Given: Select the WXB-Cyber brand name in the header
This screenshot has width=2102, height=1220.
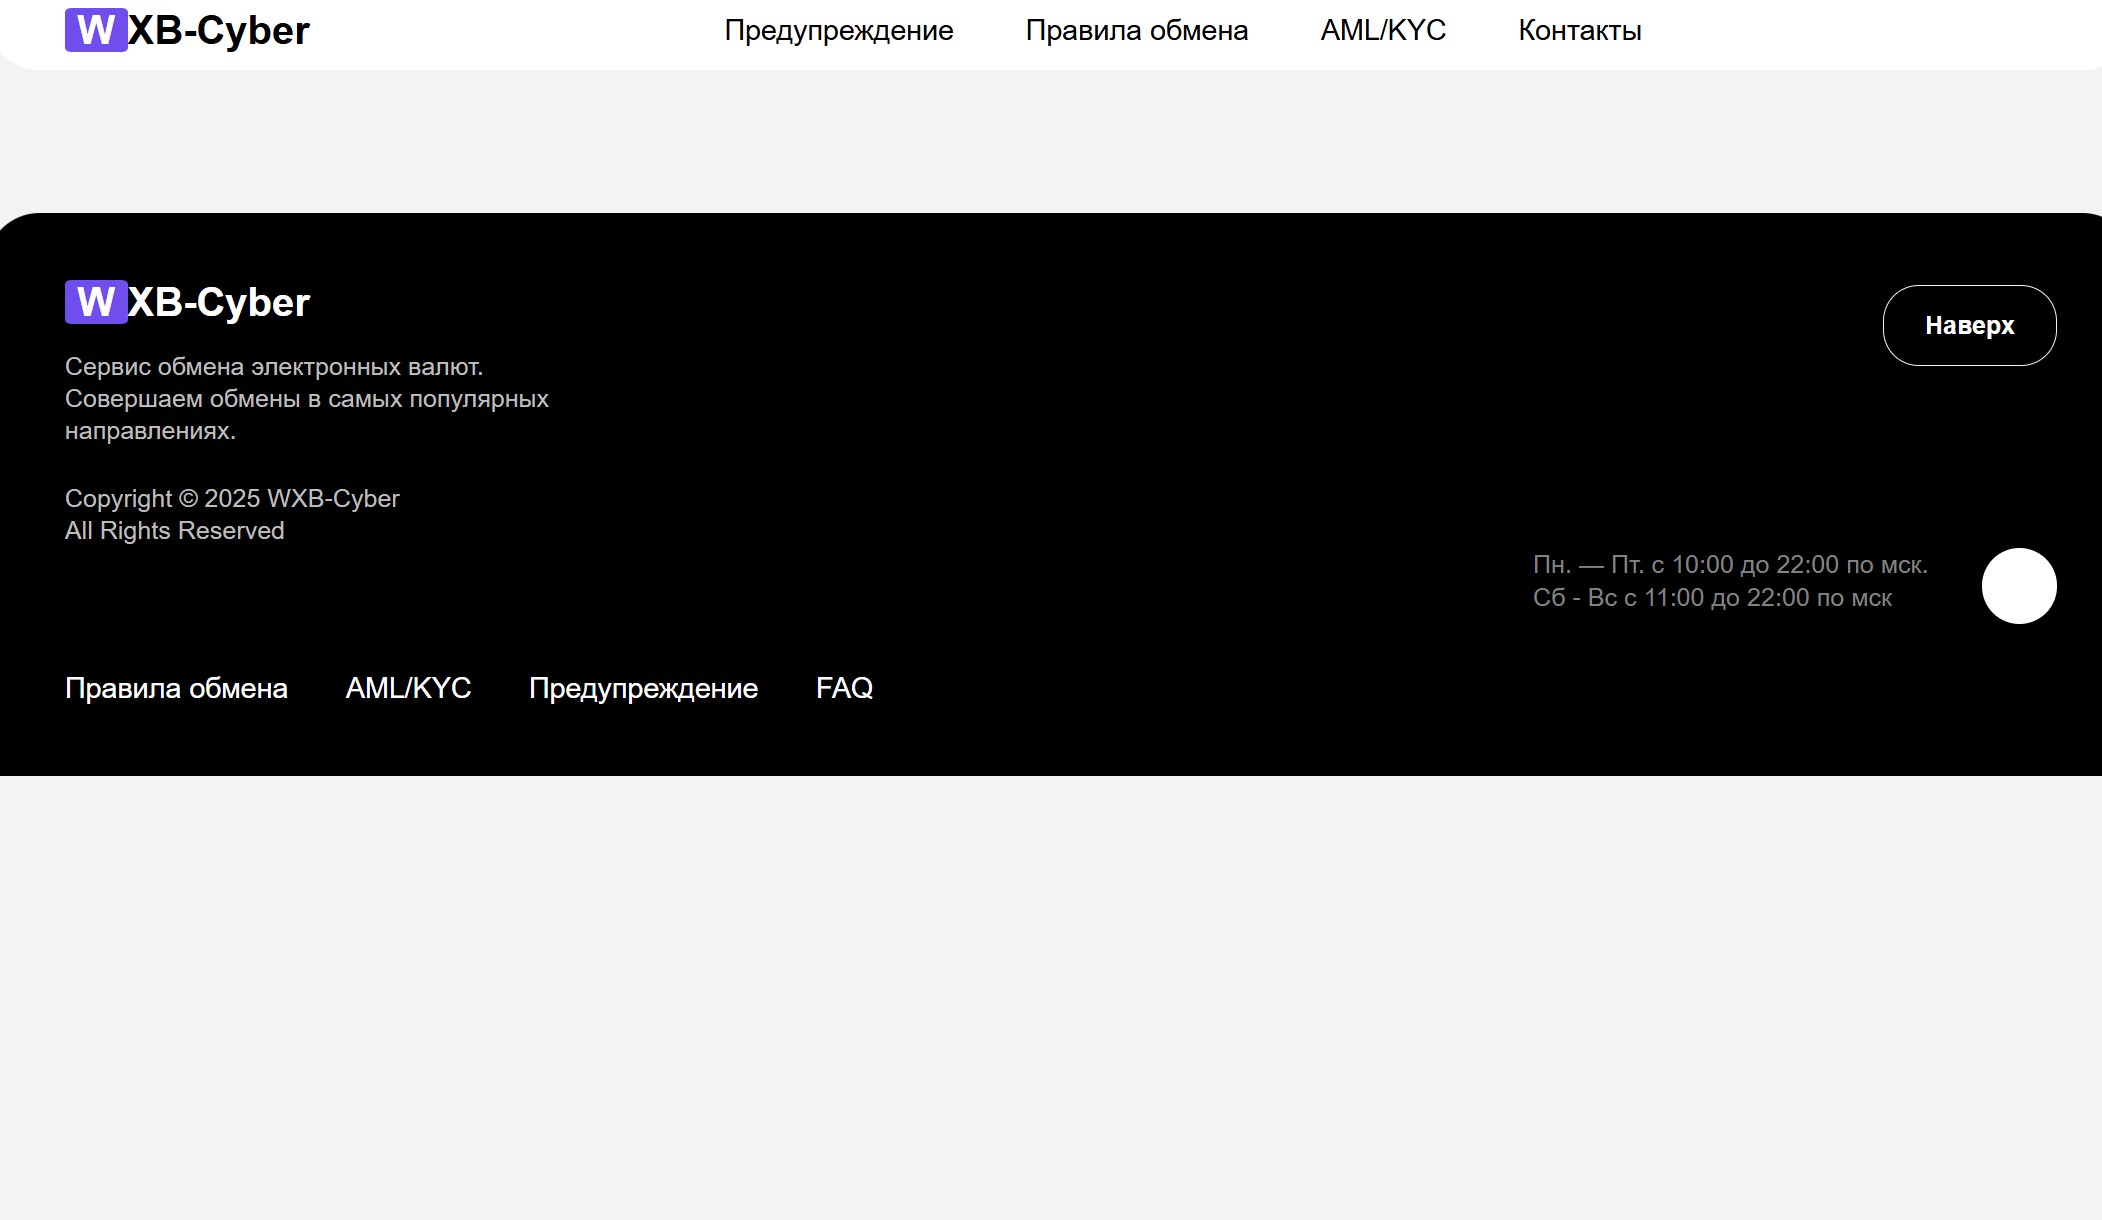Looking at the screenshot, I should point(220,30).
